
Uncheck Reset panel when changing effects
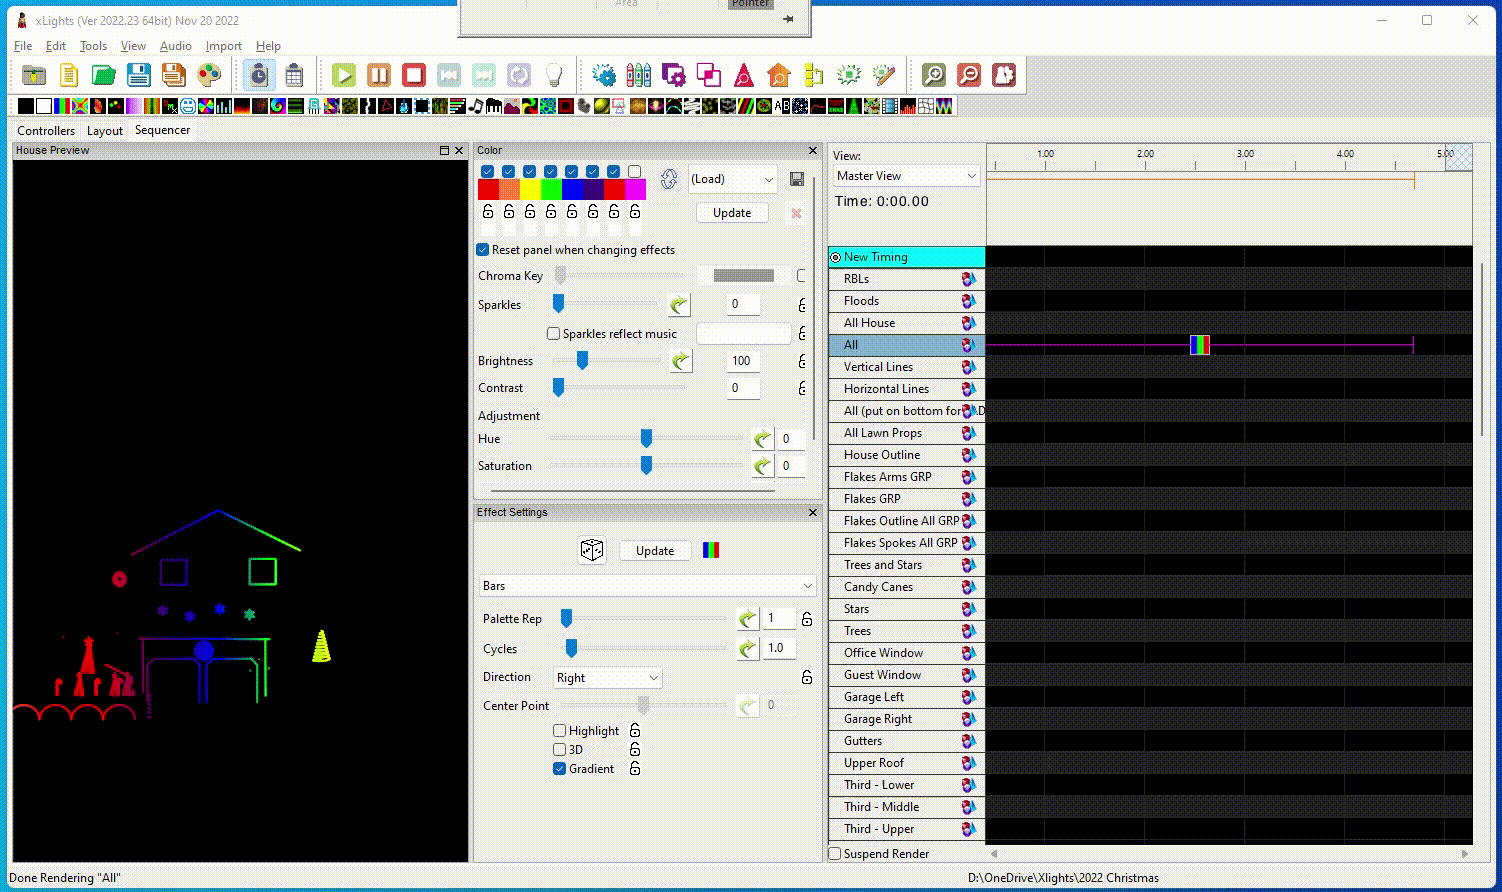pos(483,250)
